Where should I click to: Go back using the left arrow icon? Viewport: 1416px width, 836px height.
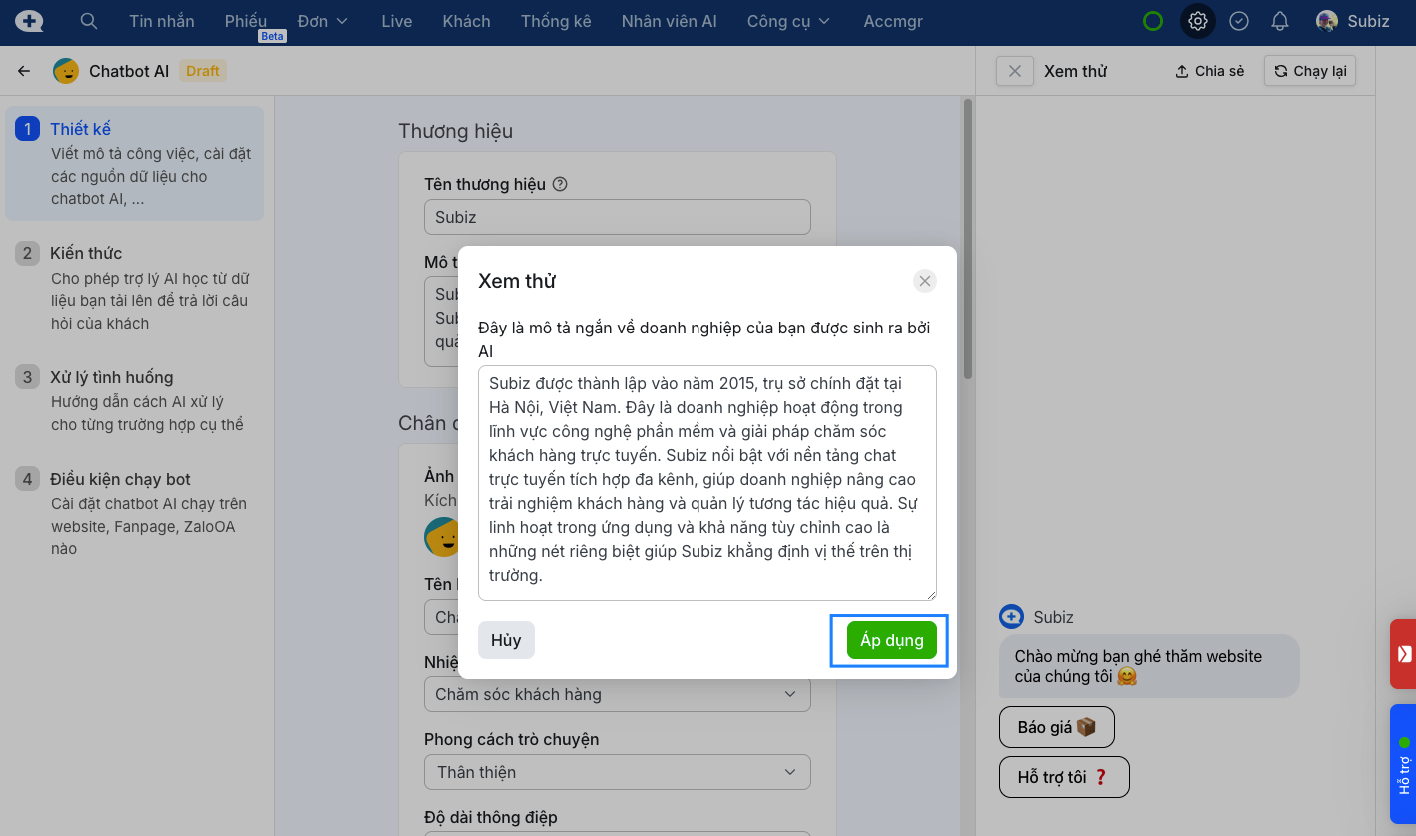click(24, 71)
